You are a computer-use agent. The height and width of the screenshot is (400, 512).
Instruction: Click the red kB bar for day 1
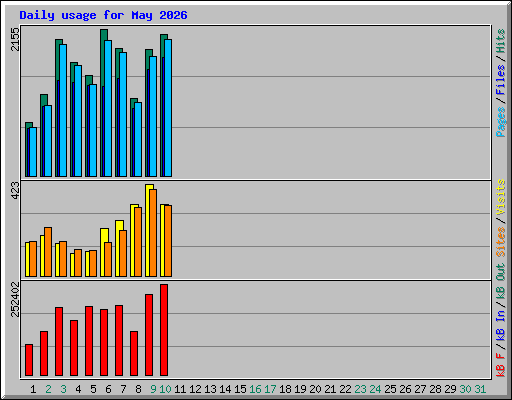pos(29,360)
